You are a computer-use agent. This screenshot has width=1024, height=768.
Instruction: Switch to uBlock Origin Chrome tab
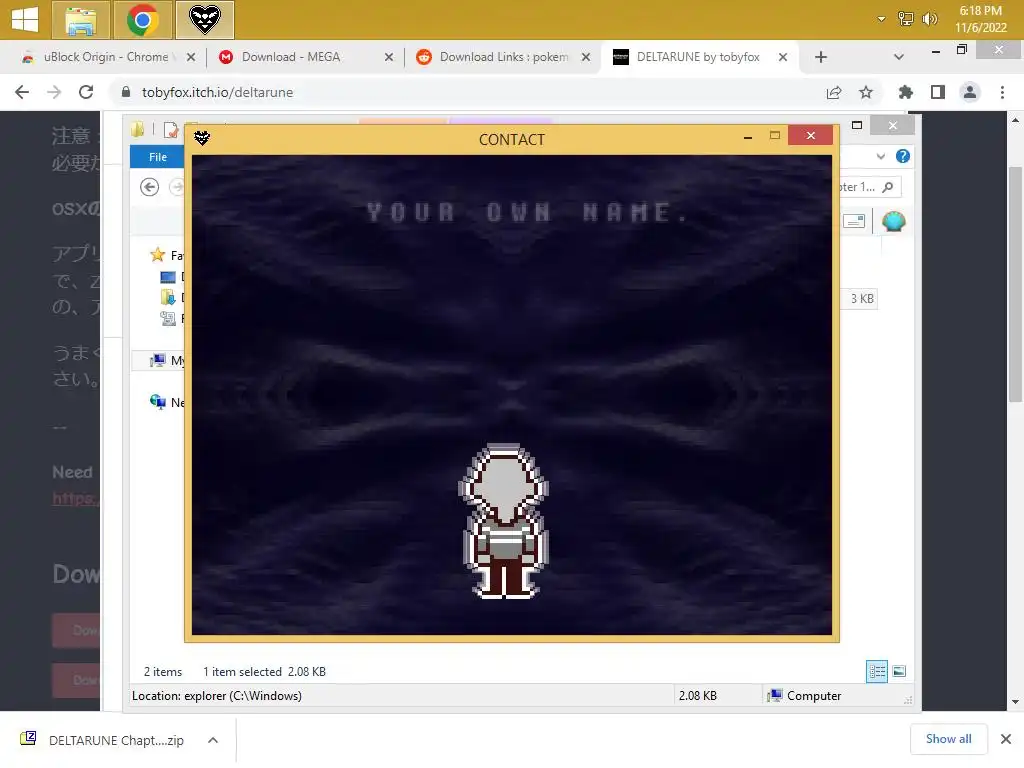coord(104,57)
